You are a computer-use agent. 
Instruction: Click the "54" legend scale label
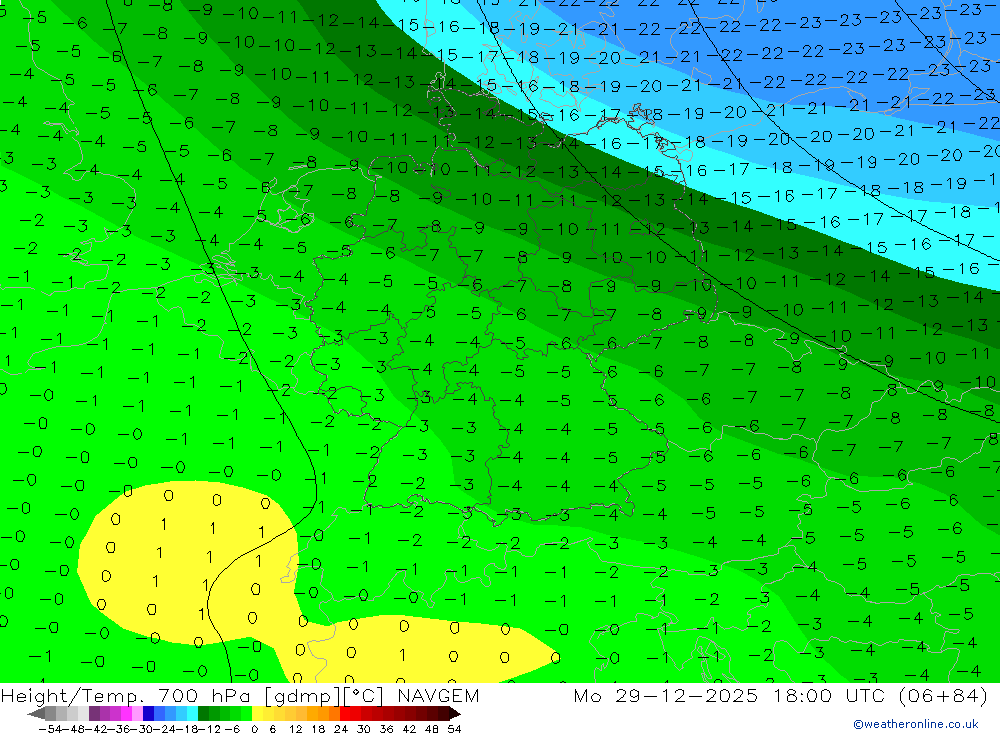[x=454, y=729]
